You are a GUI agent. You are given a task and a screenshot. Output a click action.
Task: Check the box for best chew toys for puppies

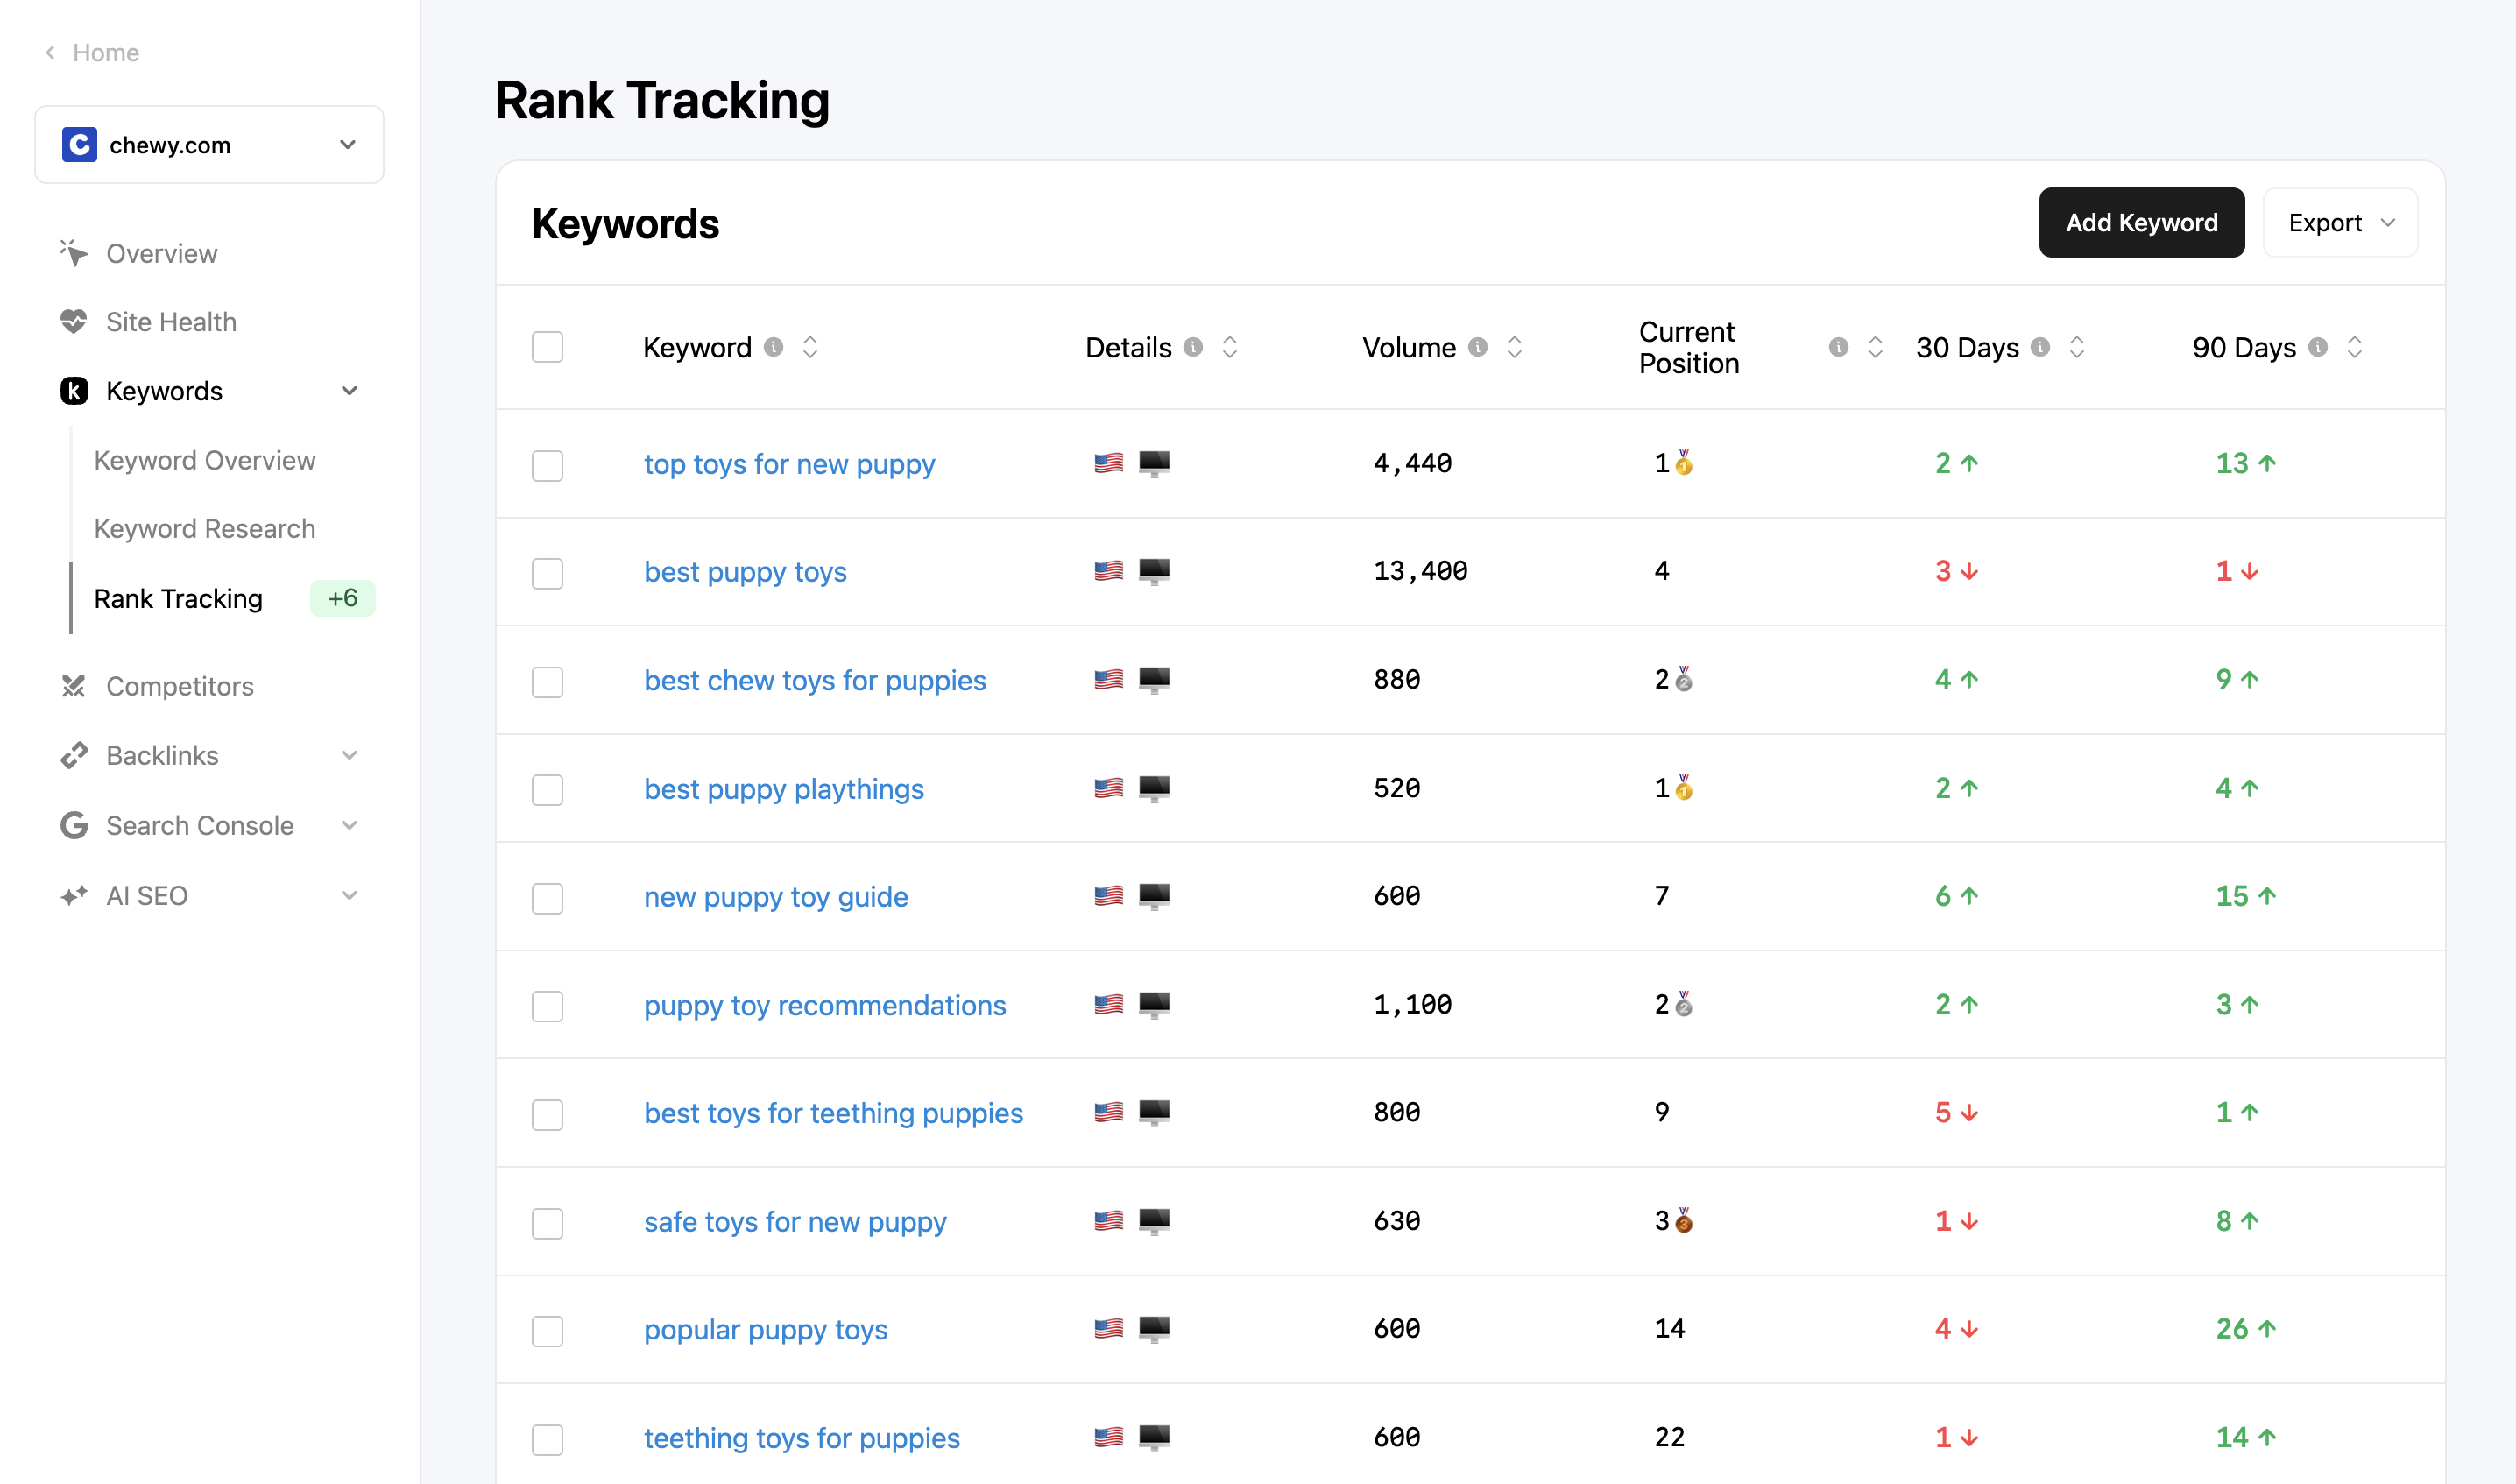point(547,682)
